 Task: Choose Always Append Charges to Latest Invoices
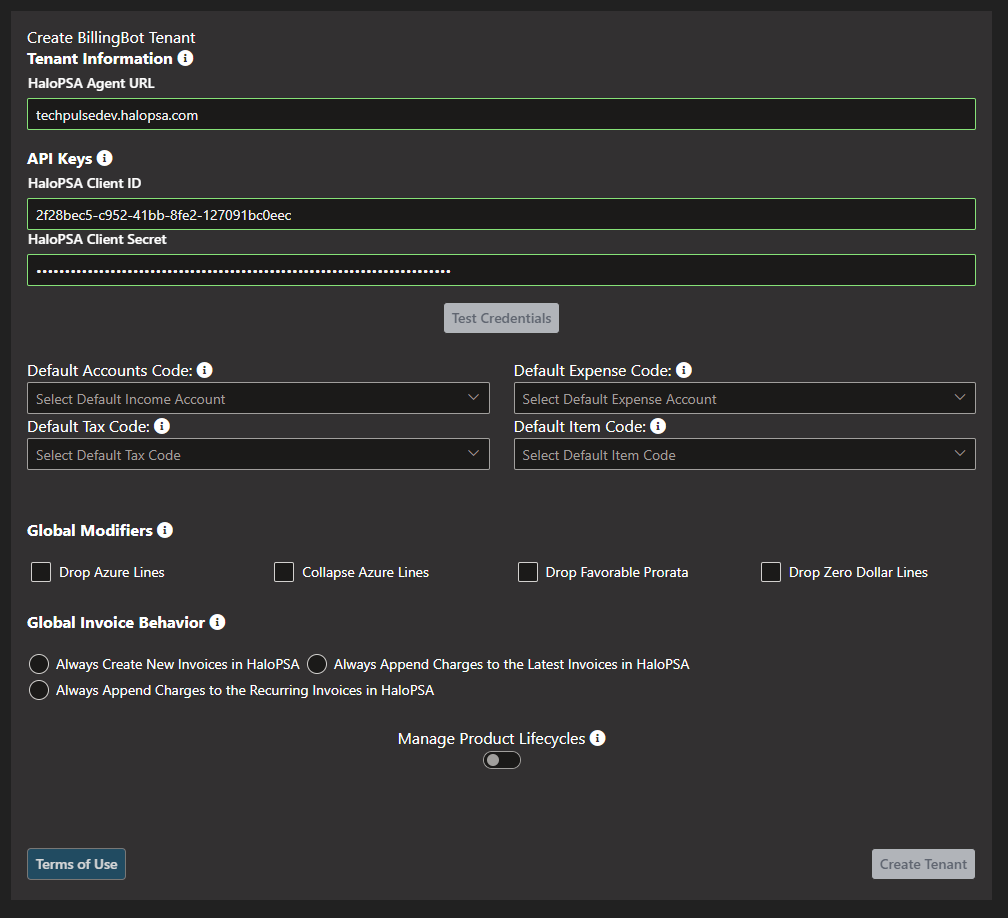pos(317,664)
